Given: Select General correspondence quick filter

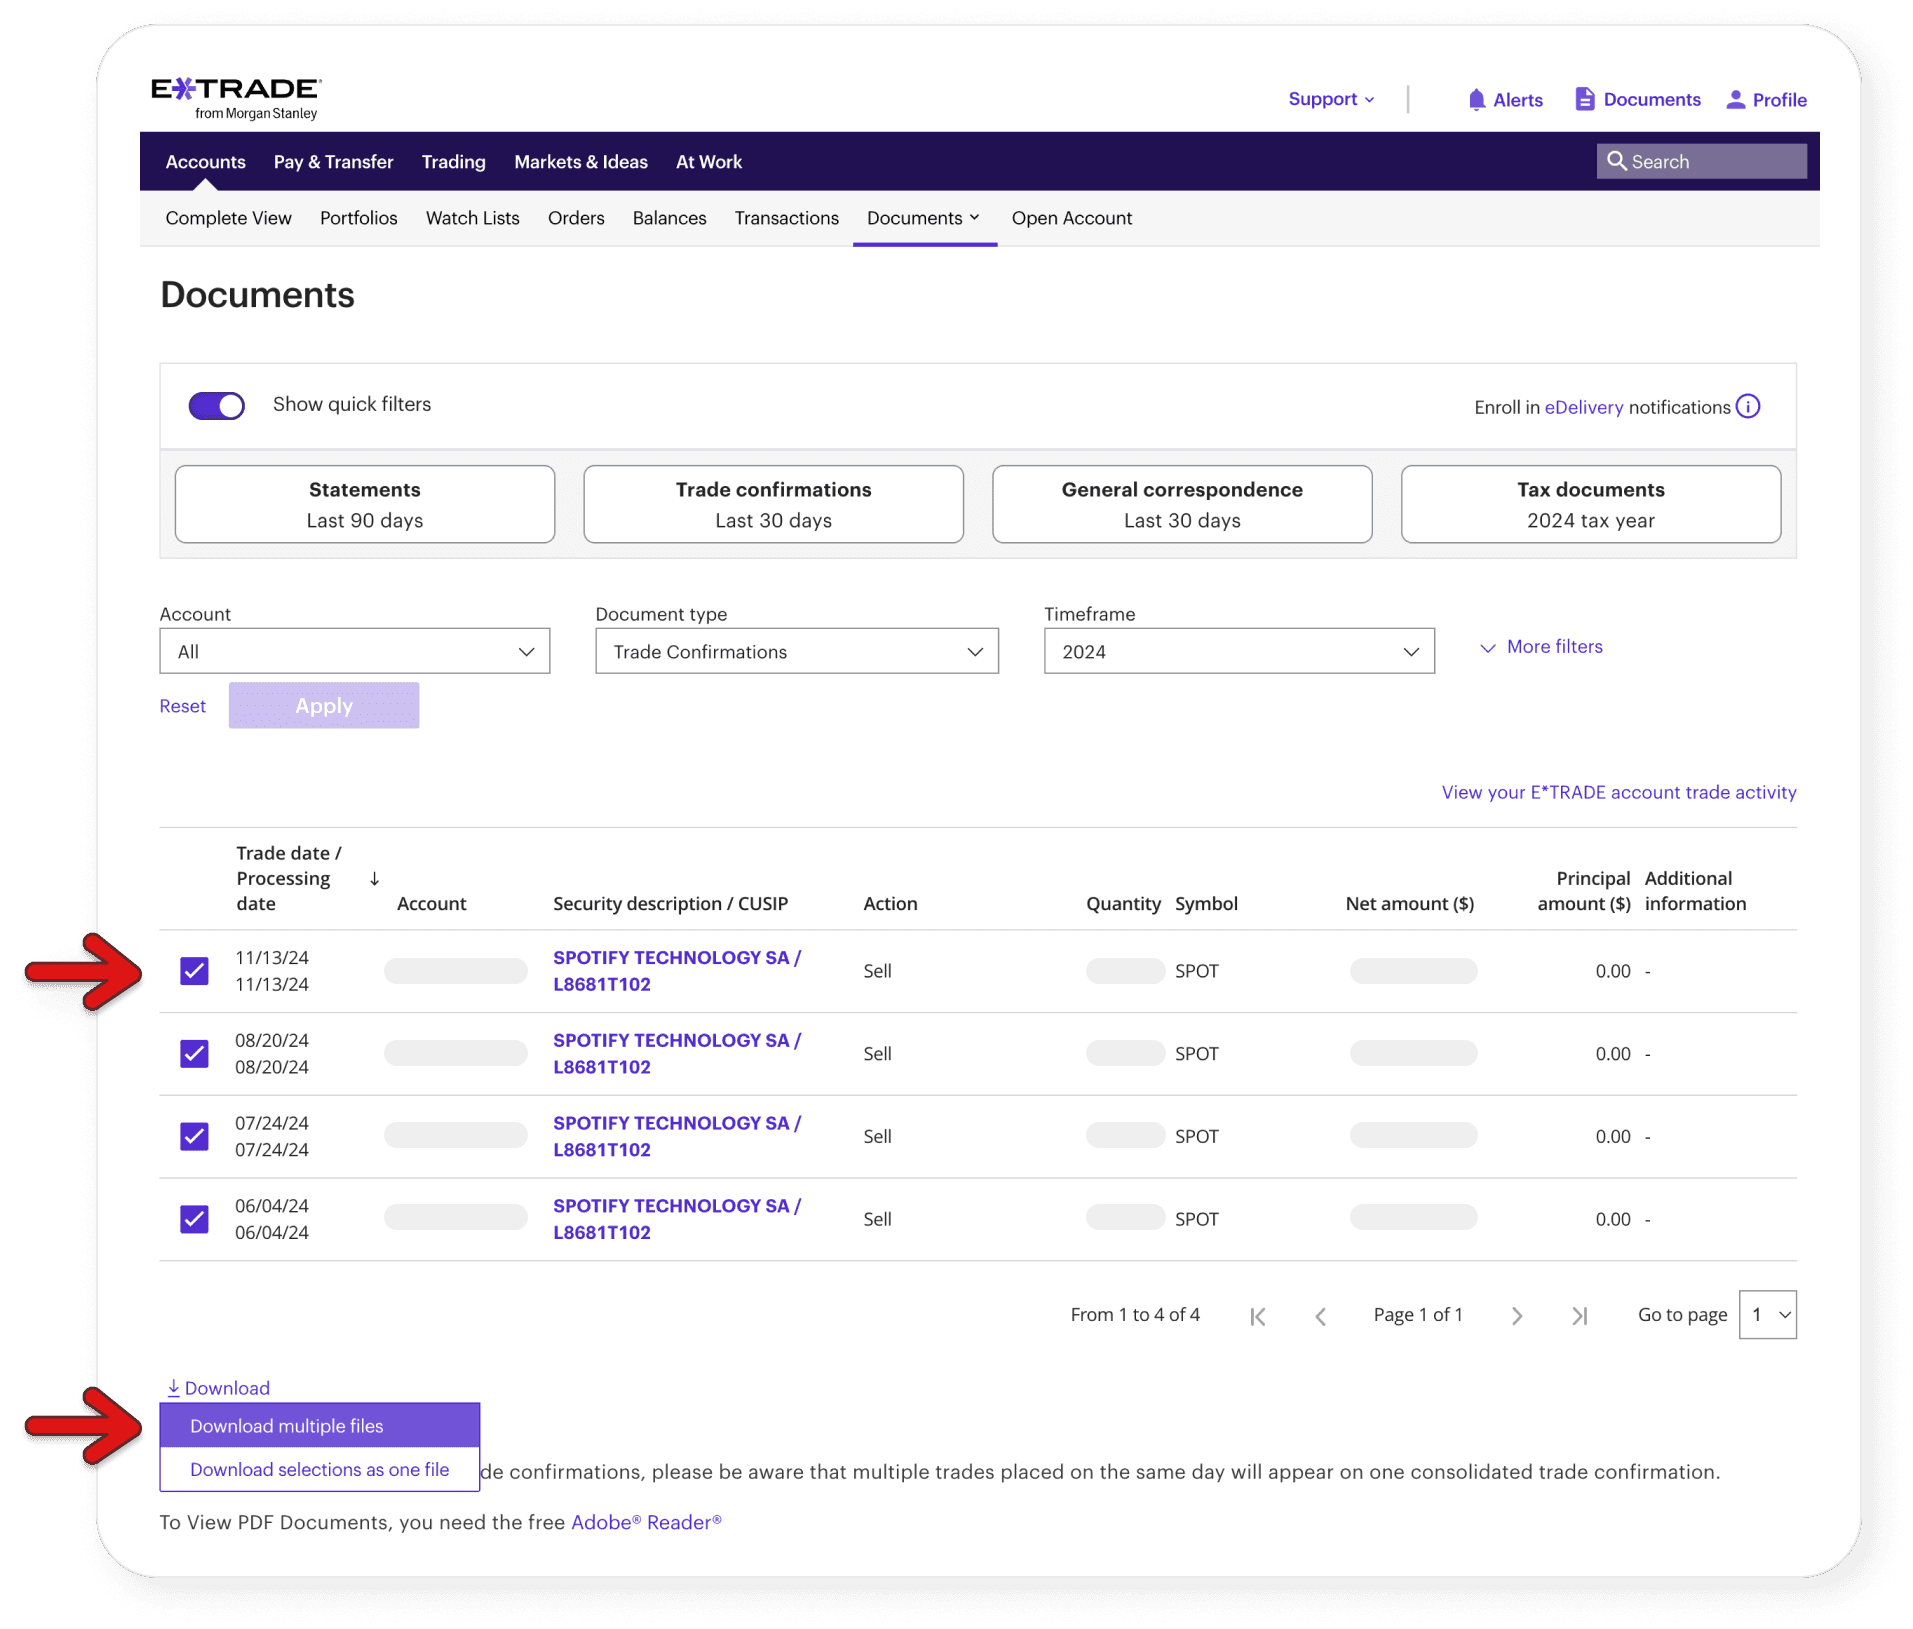Looking at the screenshot, I should click(x=1182, y=504).
